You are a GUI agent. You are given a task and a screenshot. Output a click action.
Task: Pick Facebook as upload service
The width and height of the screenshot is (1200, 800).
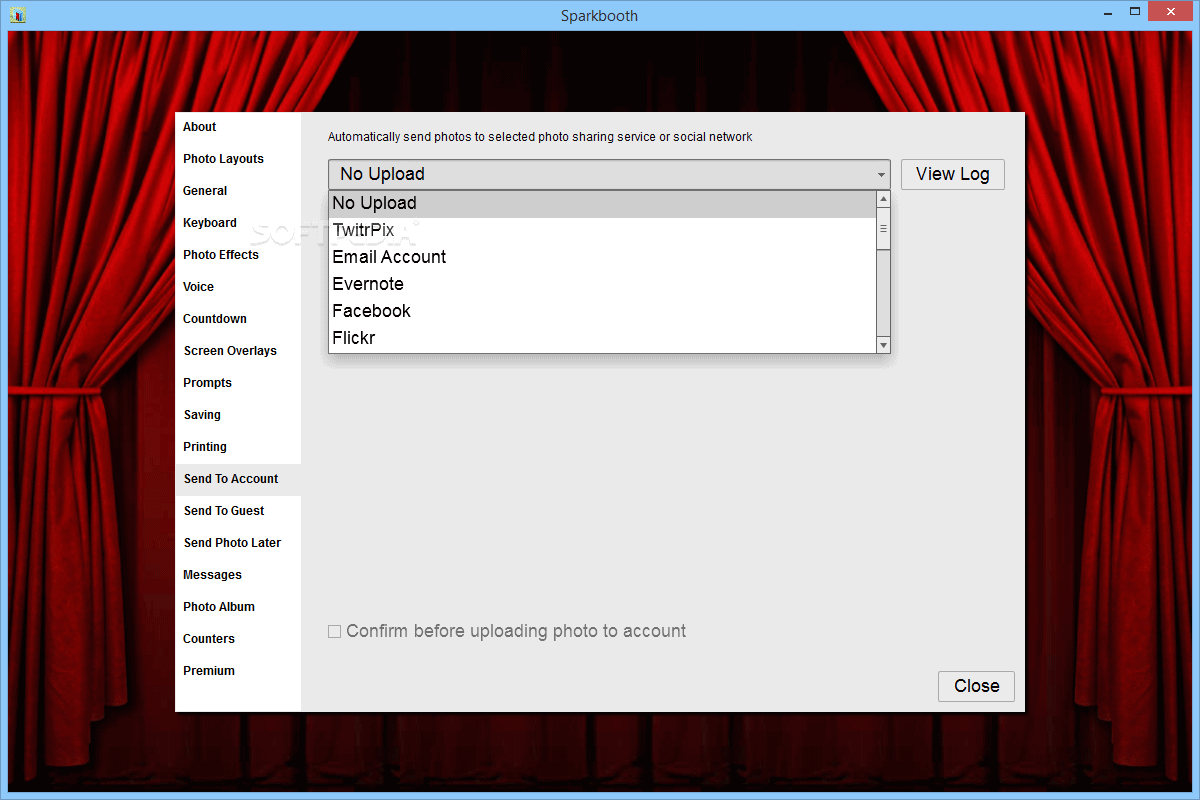click(602, 312)
